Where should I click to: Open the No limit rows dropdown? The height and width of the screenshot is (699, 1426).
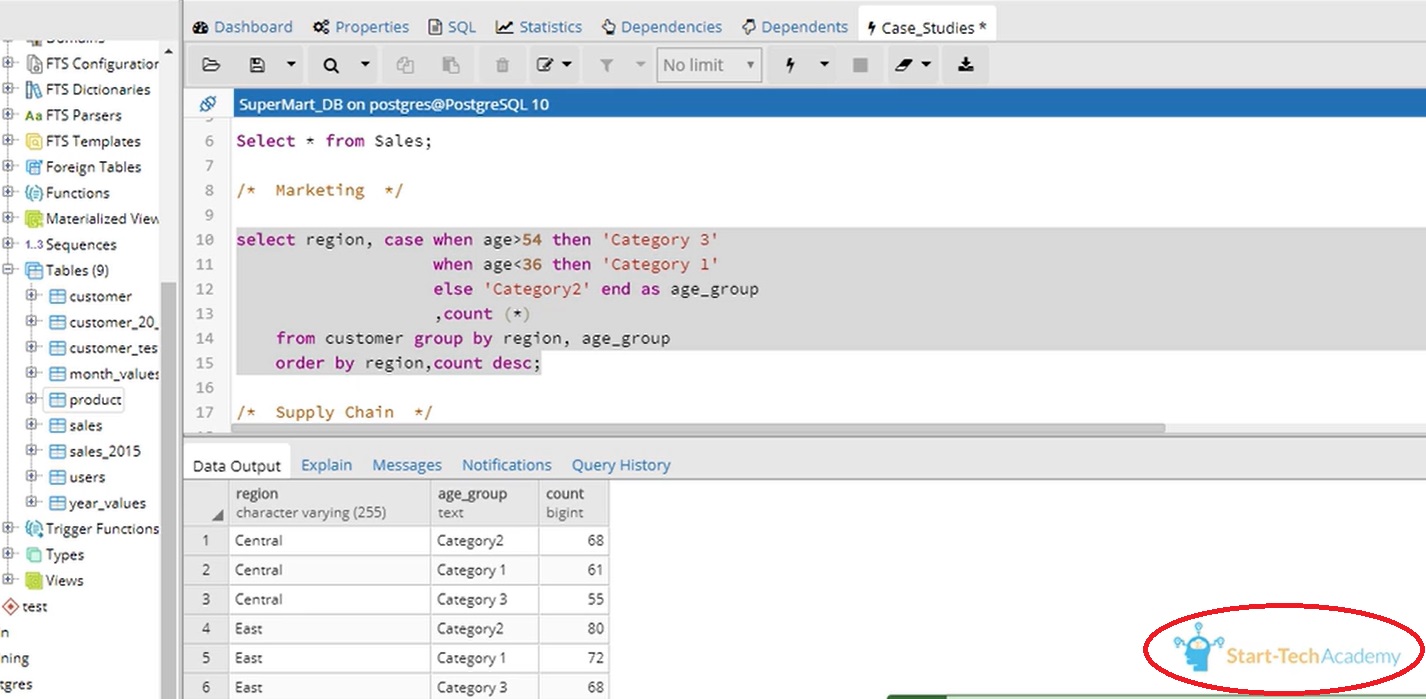[x=709, y=65]
